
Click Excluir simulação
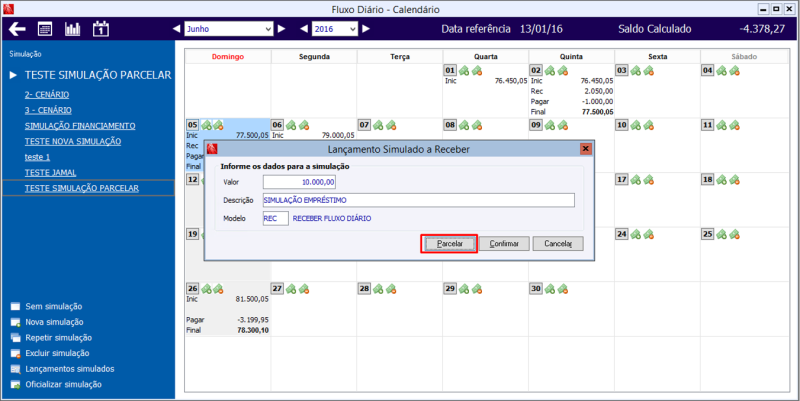pyautogui.click(x=57, y=353)
